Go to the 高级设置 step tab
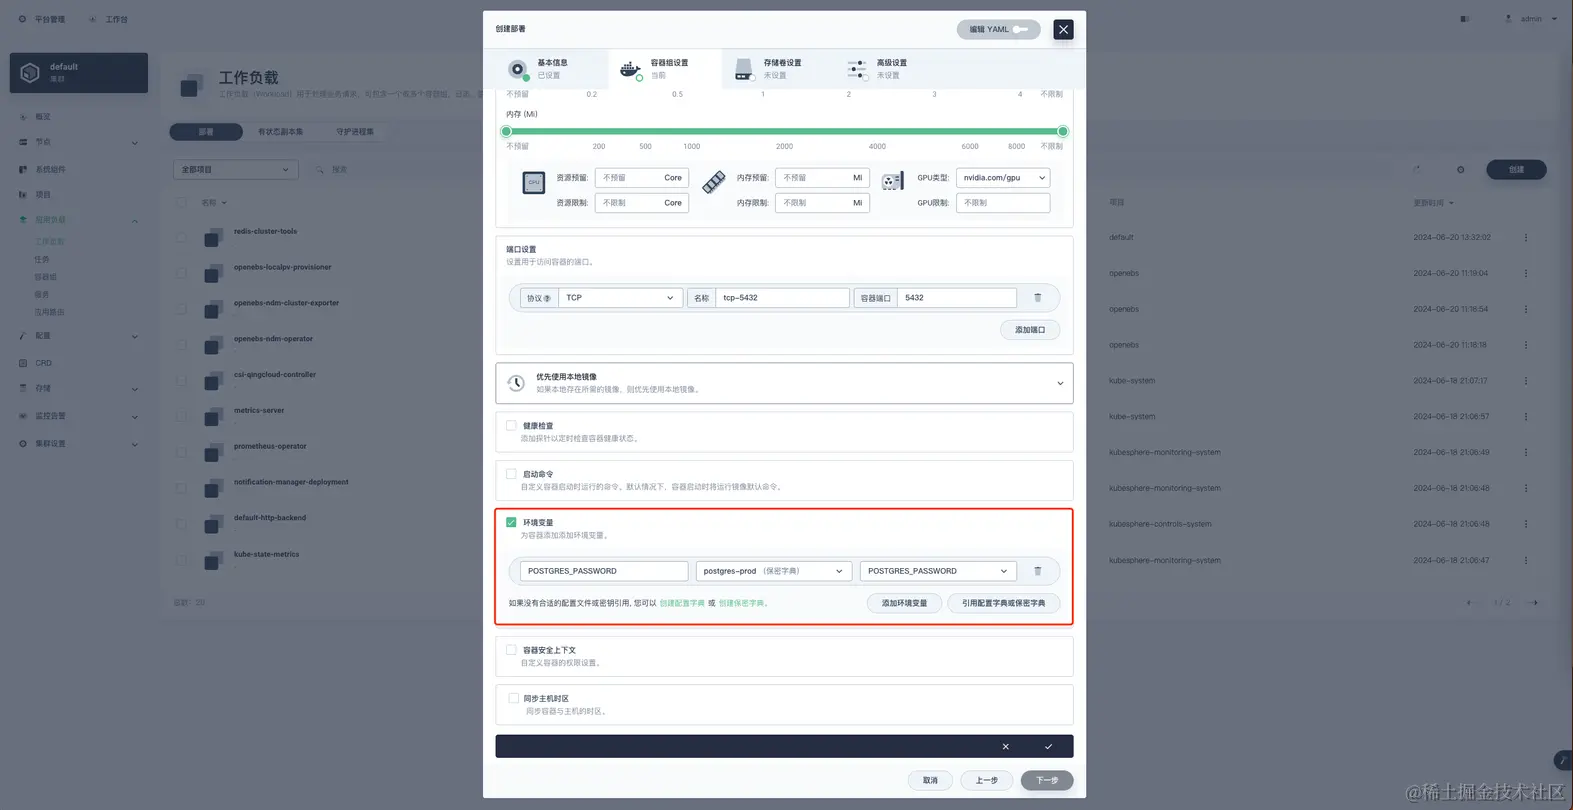 pos(890,69)
